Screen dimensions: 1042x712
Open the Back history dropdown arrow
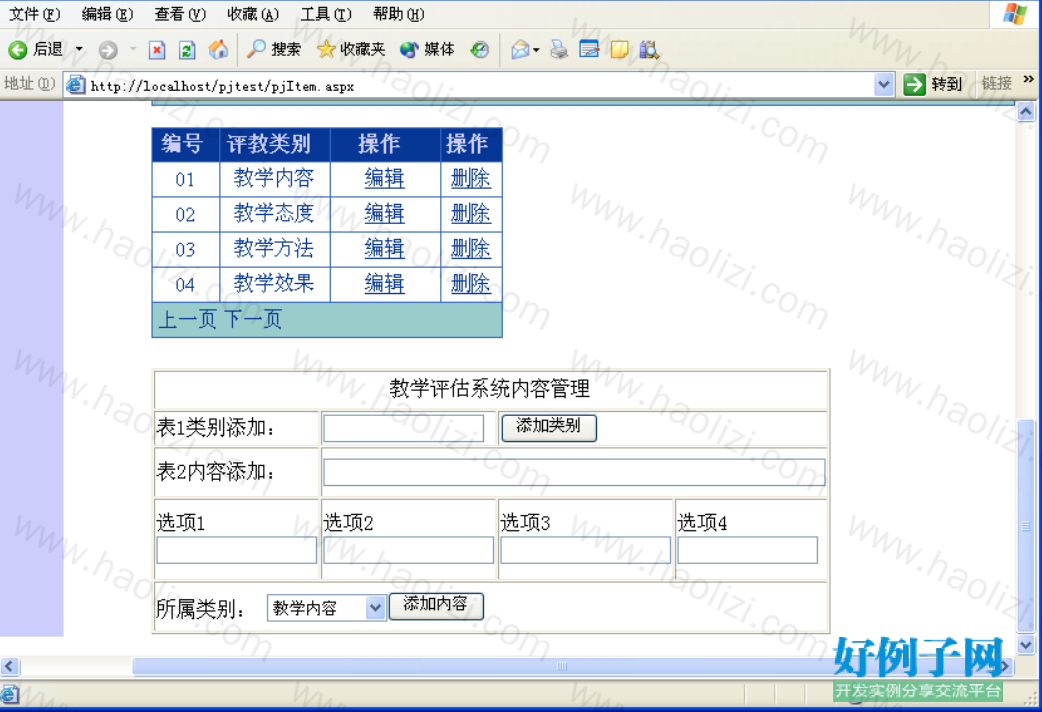pyautogui.click(x=79, y=49)
